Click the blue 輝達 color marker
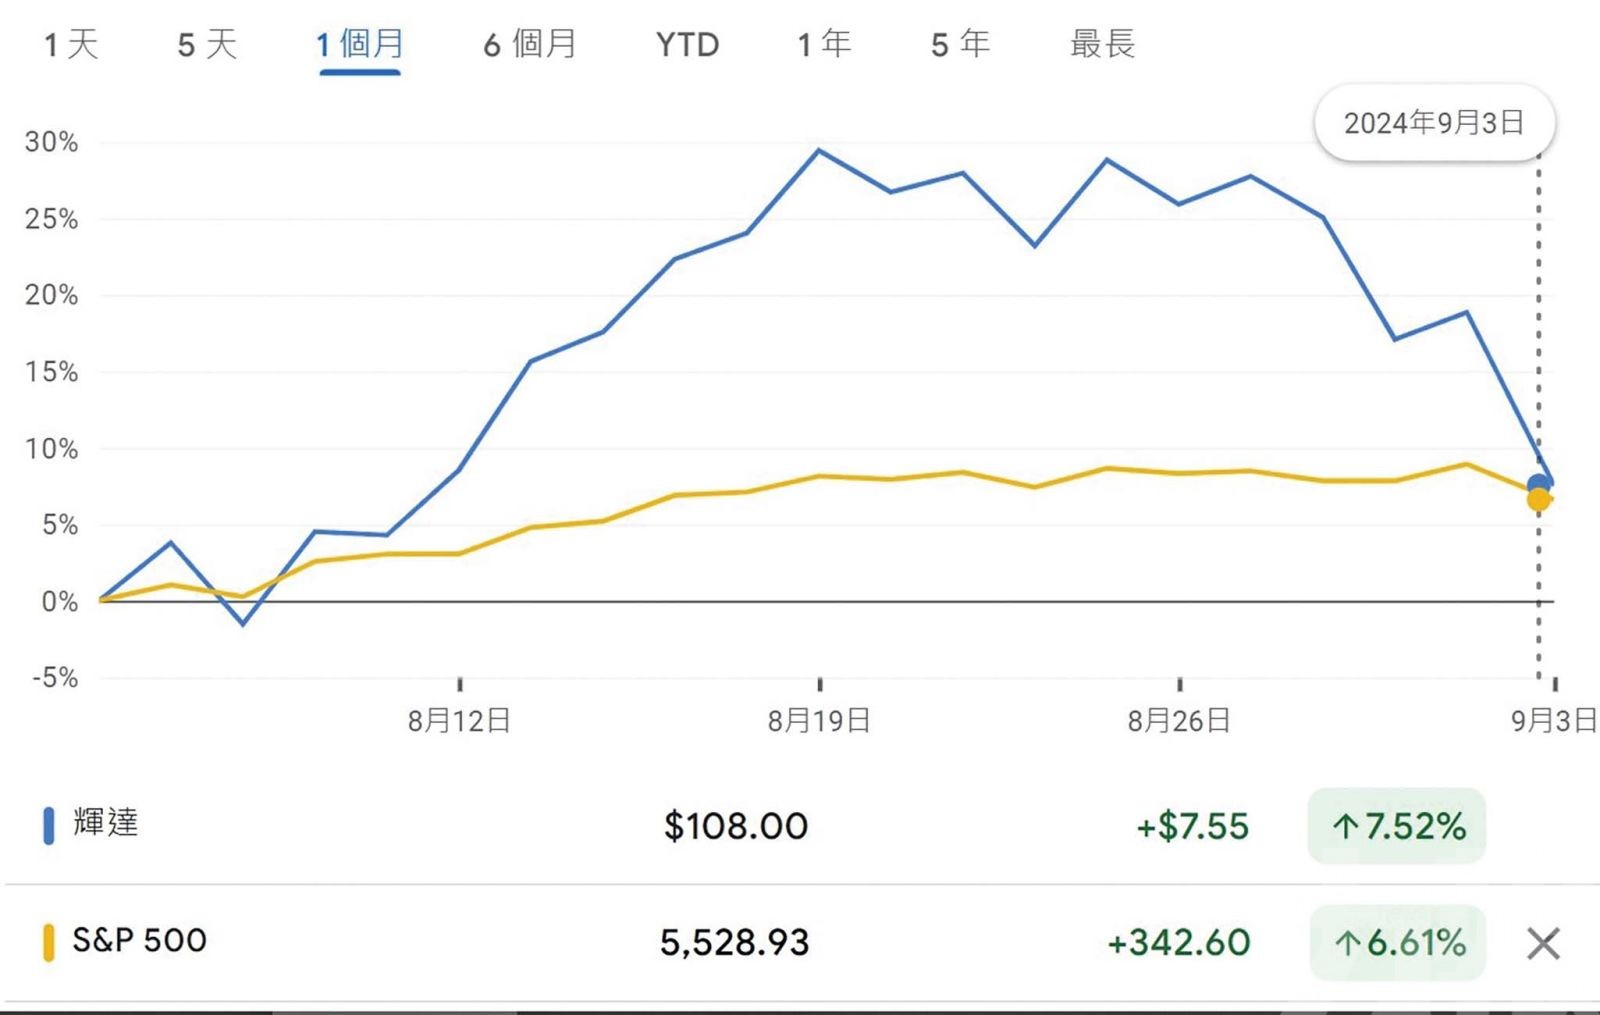Image resolution: width=1600 pixels, height=1015 pixels. [x=48, y=826]
